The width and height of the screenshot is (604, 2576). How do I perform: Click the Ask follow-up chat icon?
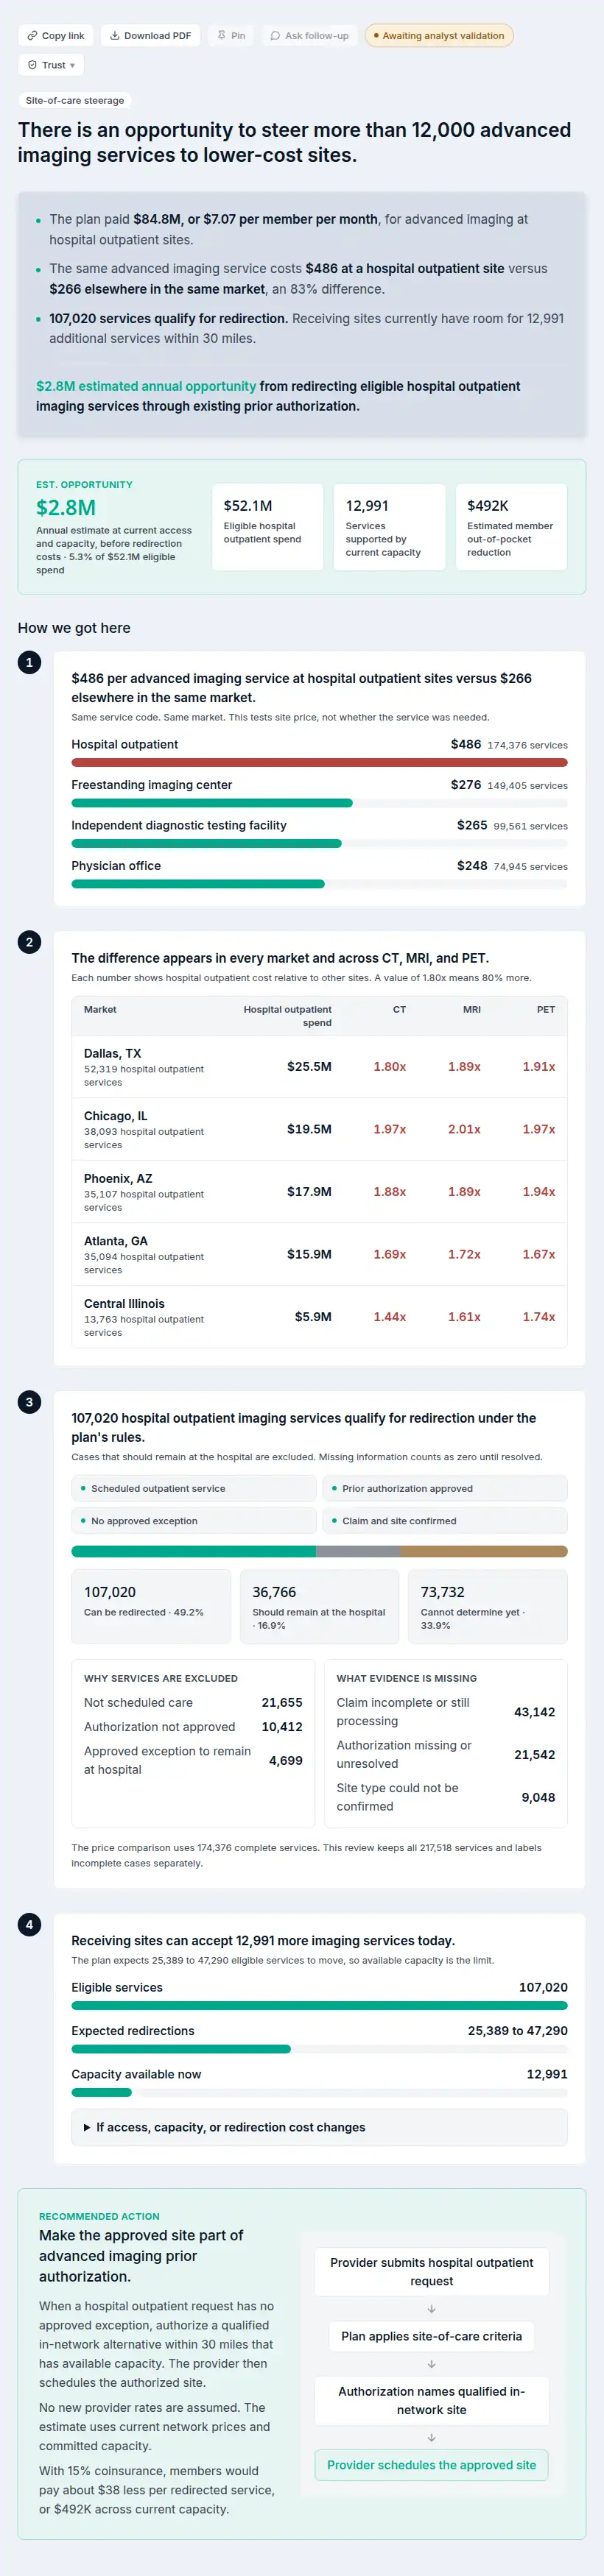pos(275,36)
